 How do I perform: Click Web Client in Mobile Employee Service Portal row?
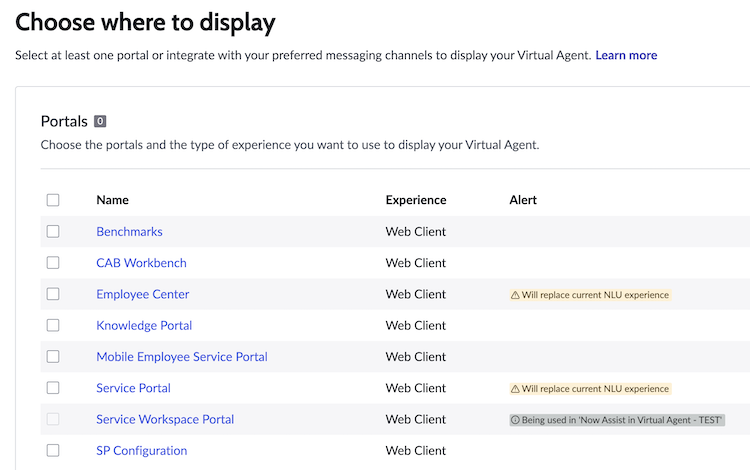click(416, 357)
